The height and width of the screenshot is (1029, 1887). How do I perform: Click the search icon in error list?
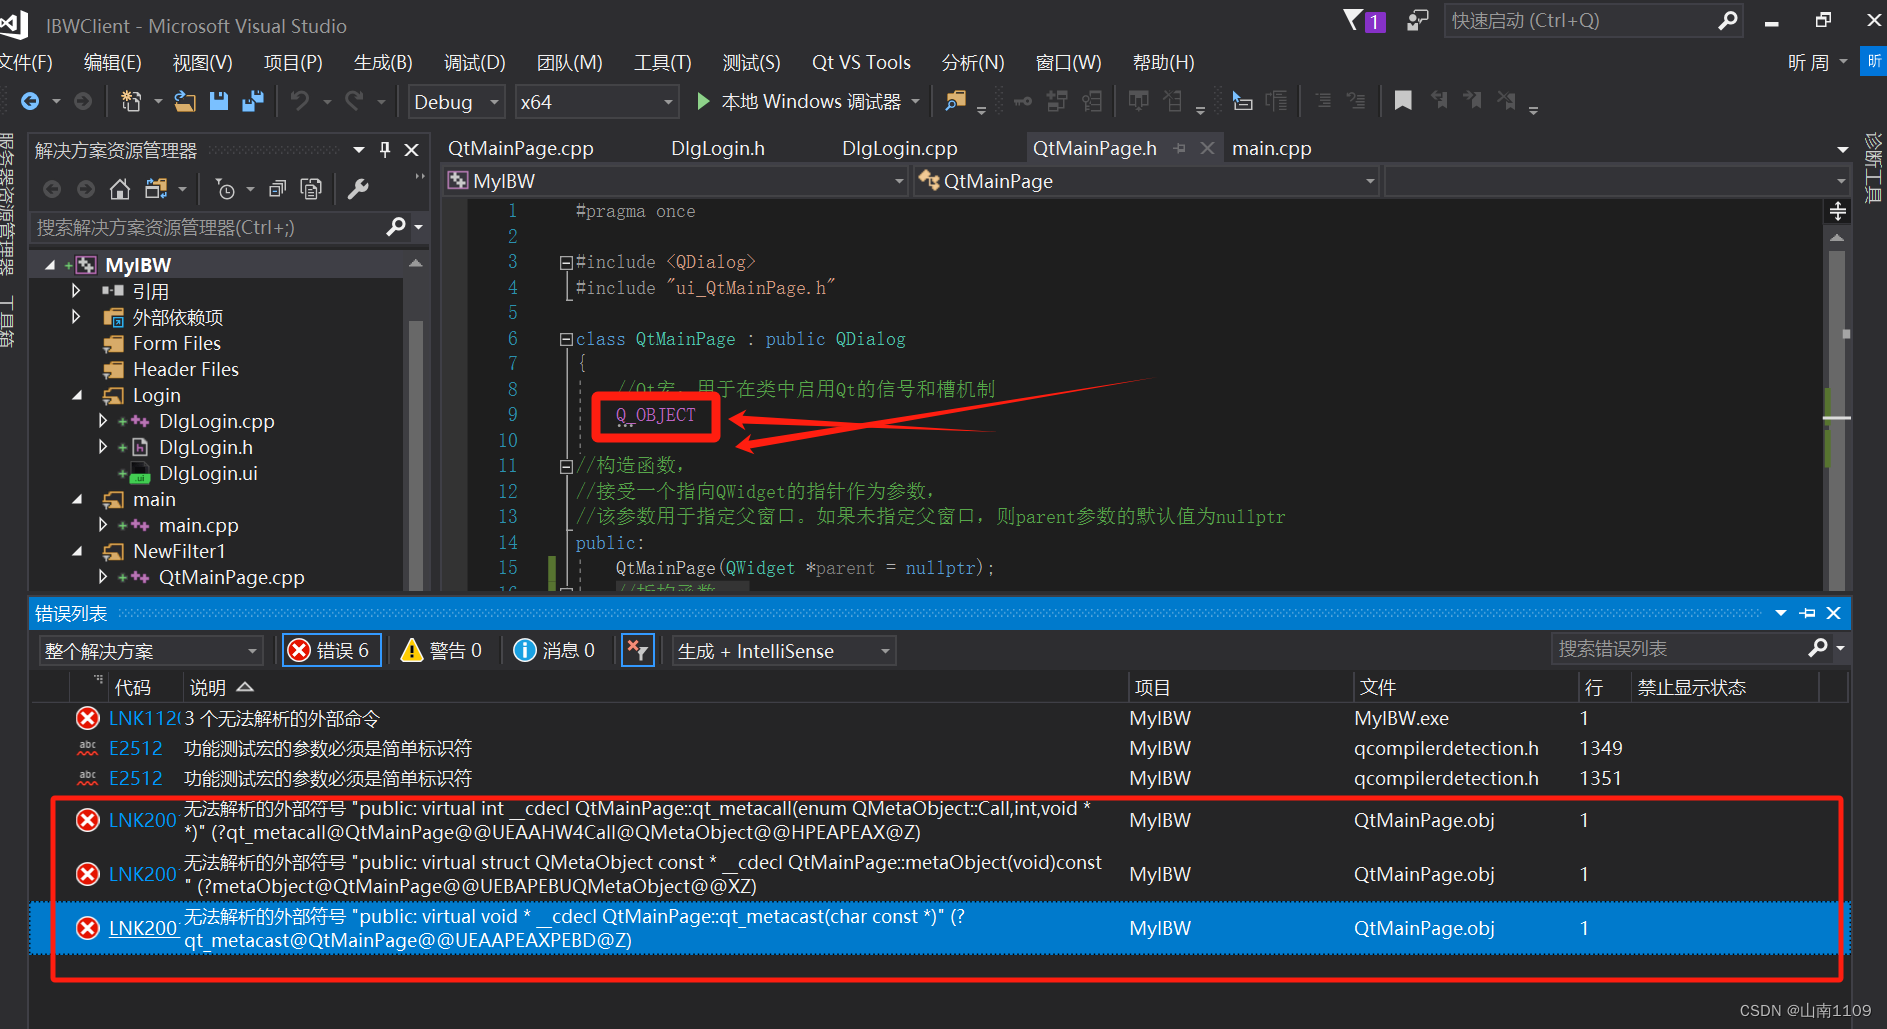tap(1818, 649)
